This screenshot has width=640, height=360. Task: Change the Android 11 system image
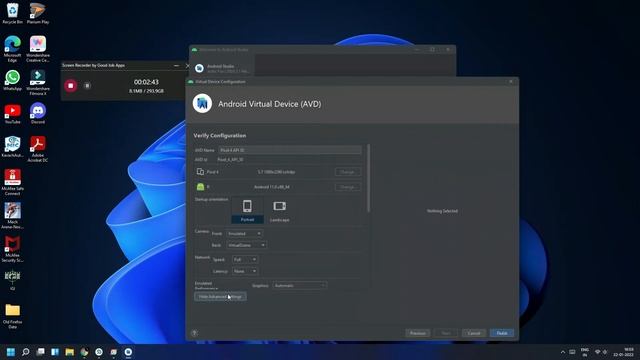(x=348, y=187)
